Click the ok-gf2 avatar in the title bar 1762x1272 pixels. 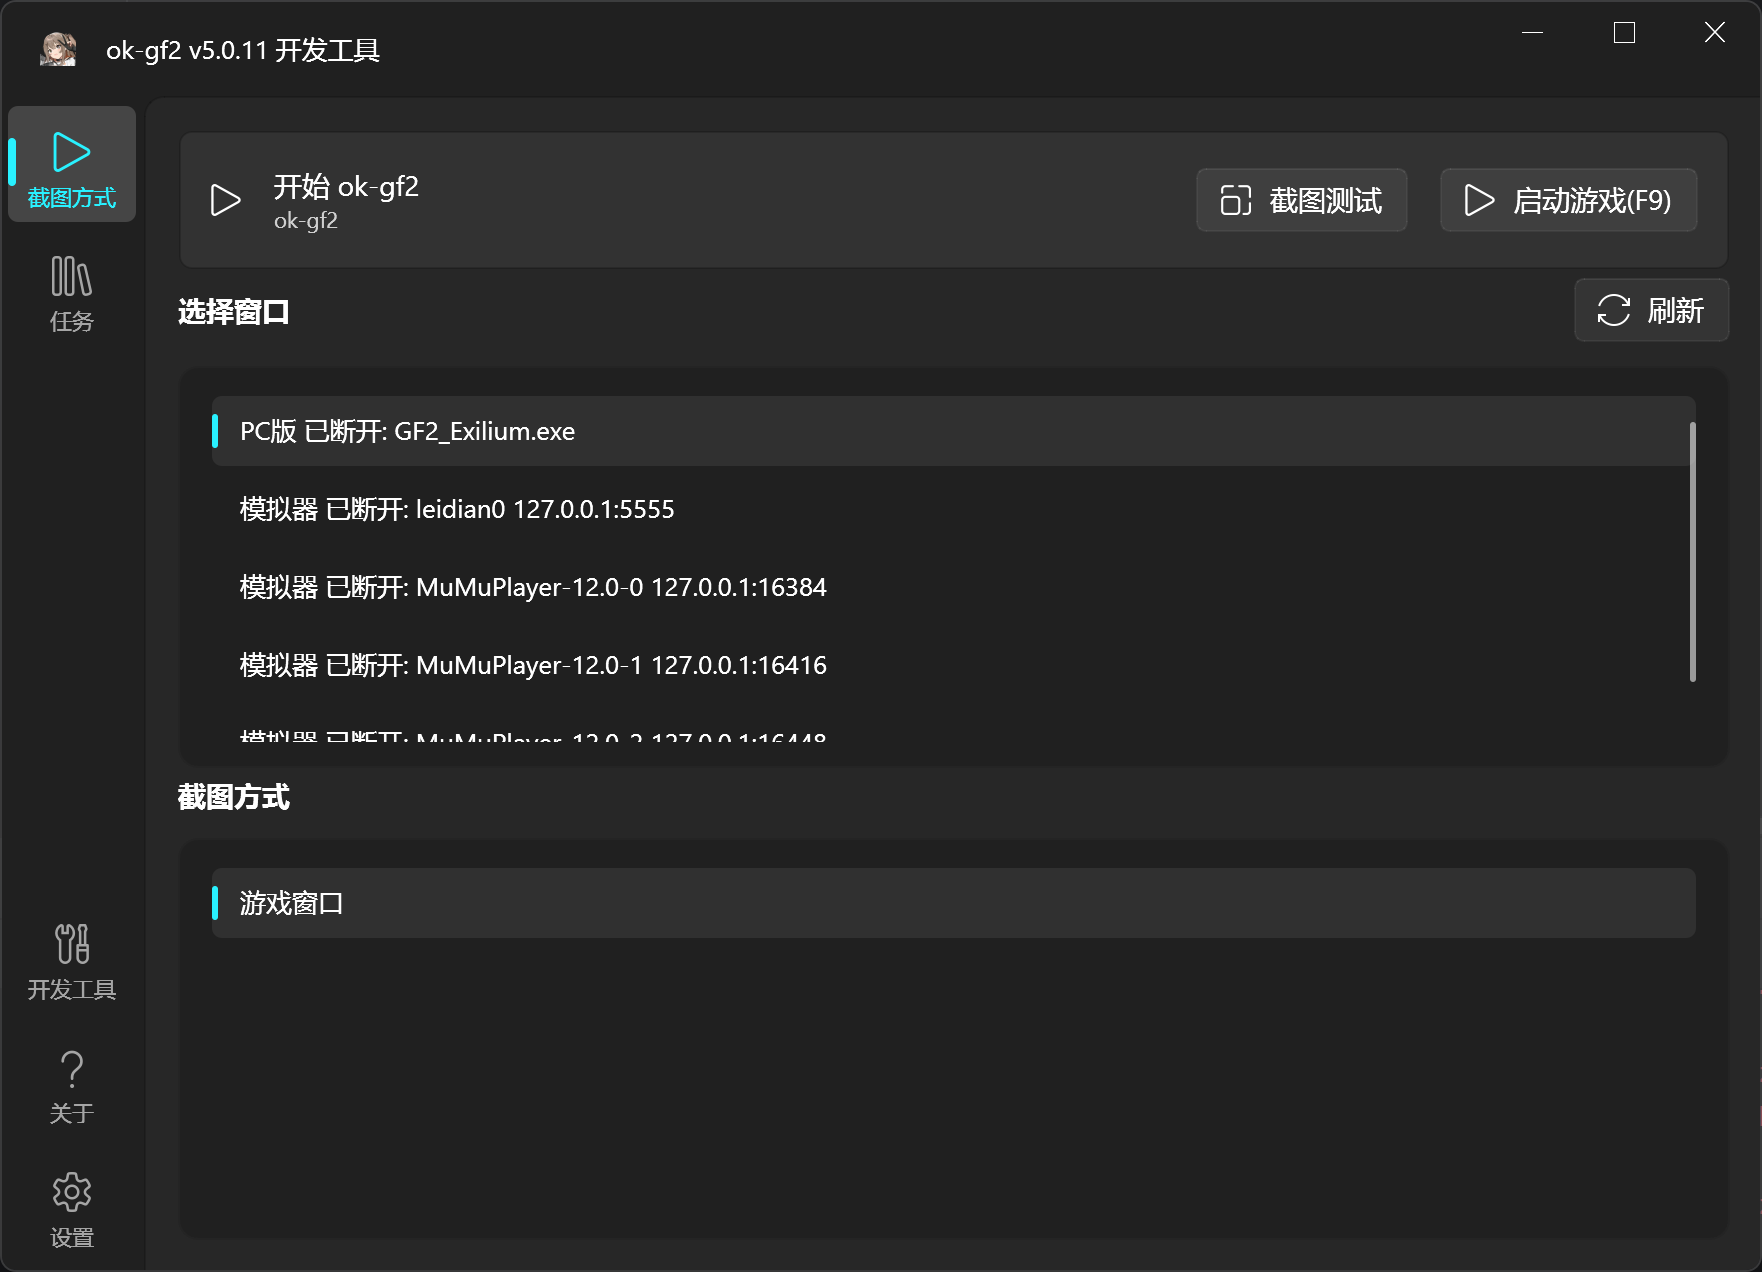point(57,49)
